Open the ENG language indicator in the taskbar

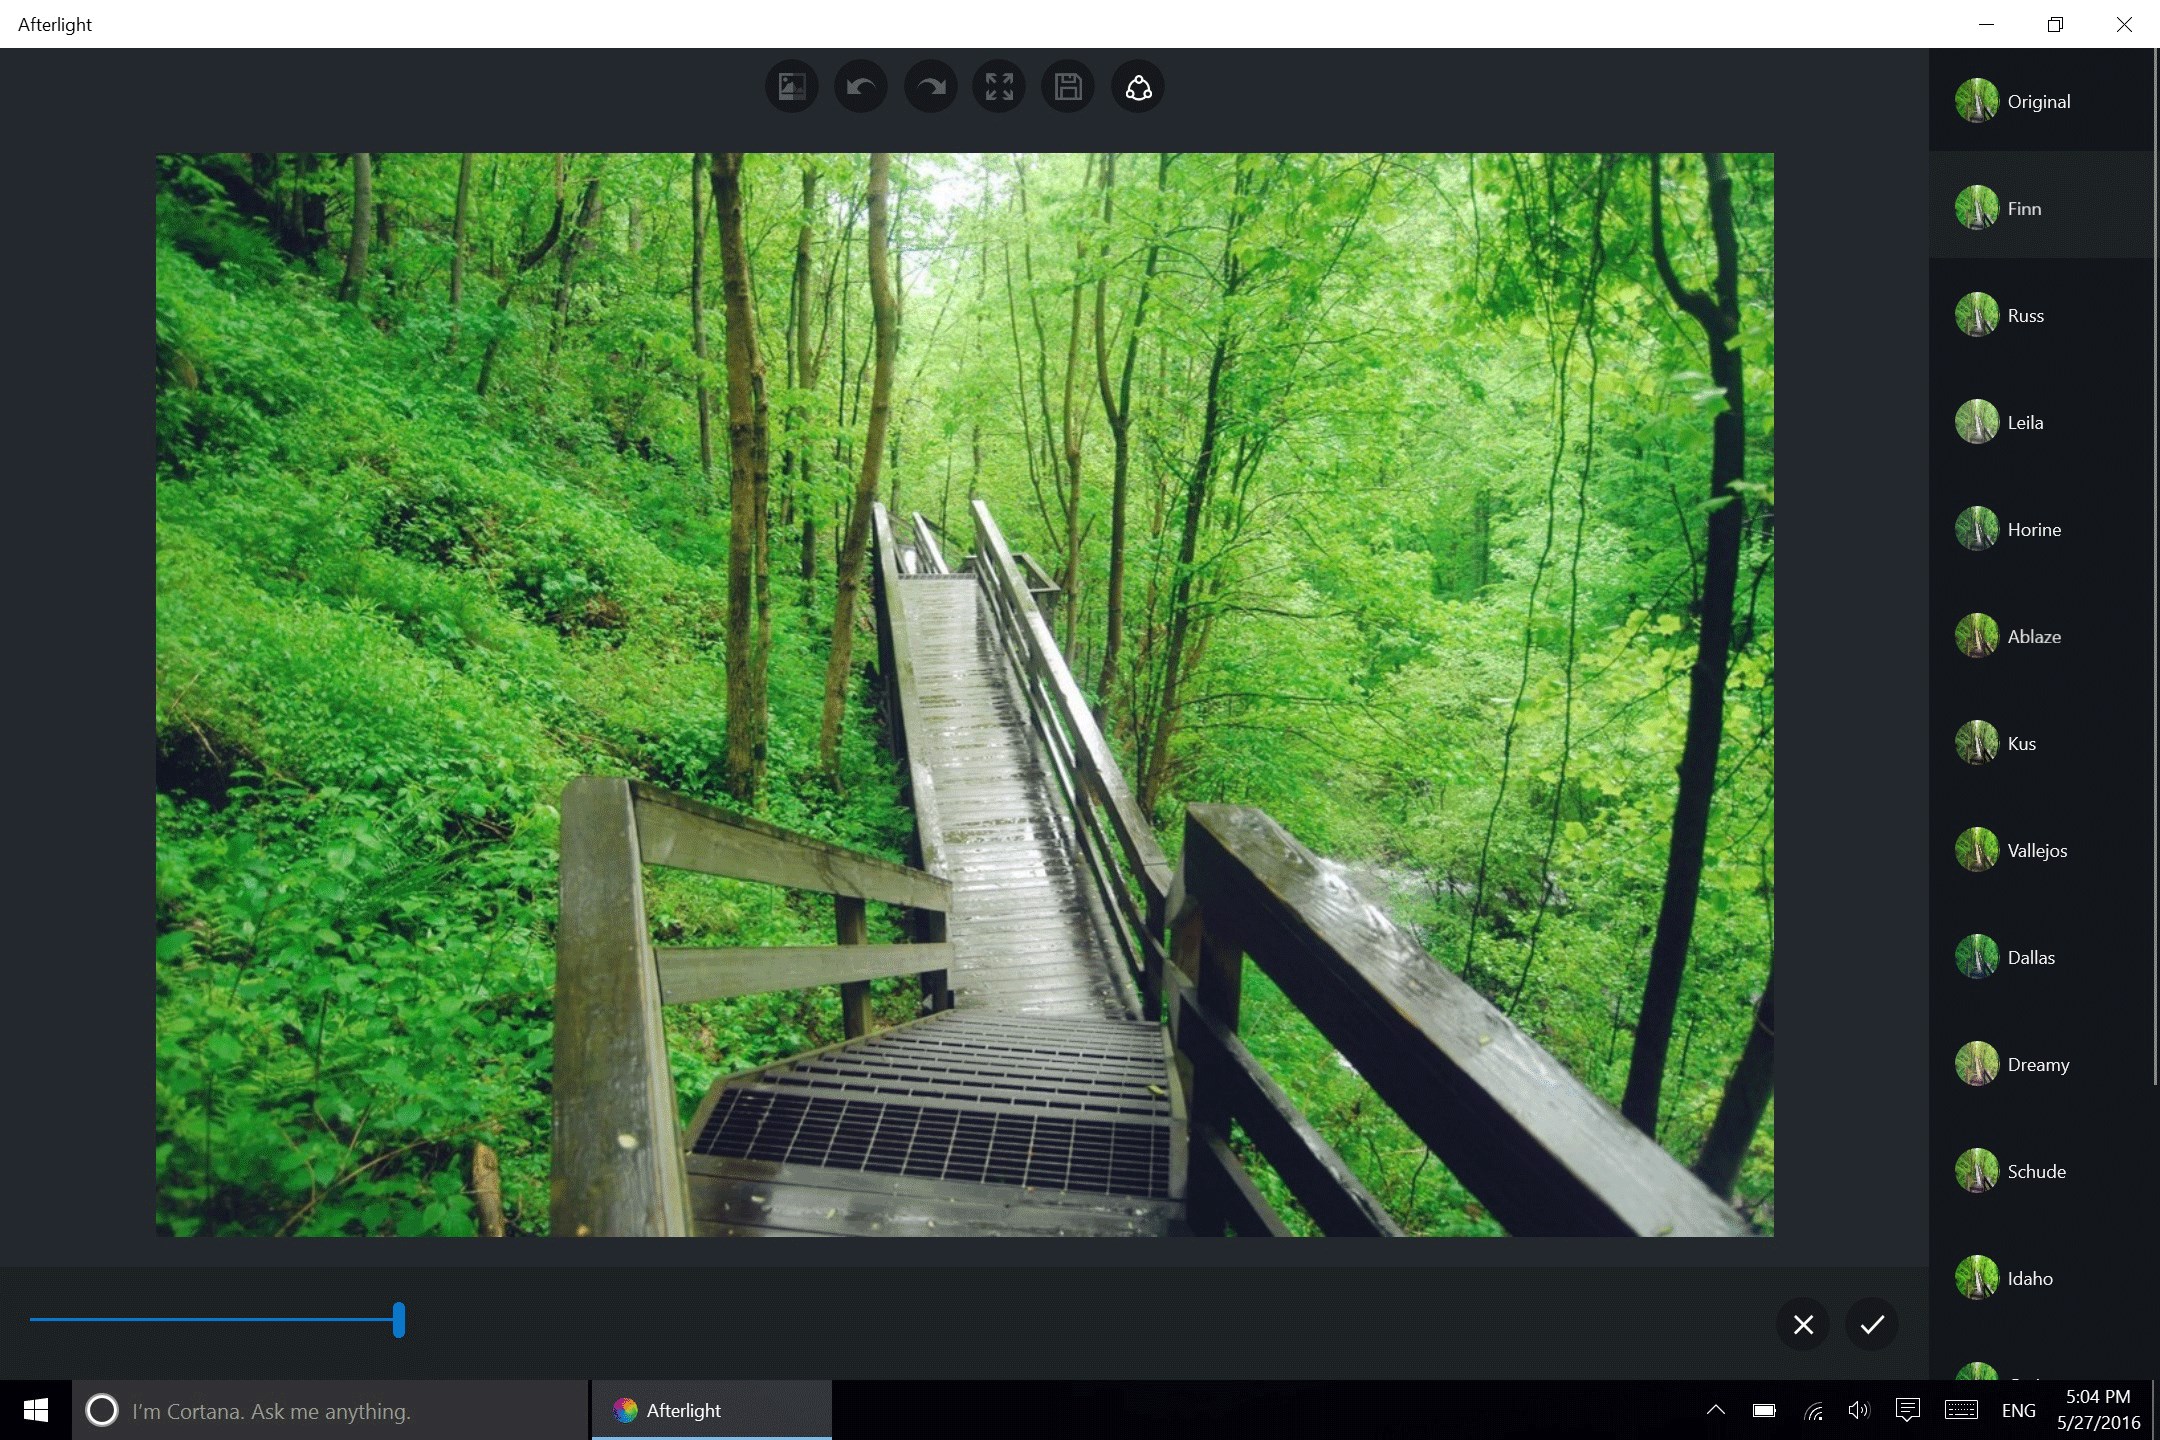click(2019, 1410)
